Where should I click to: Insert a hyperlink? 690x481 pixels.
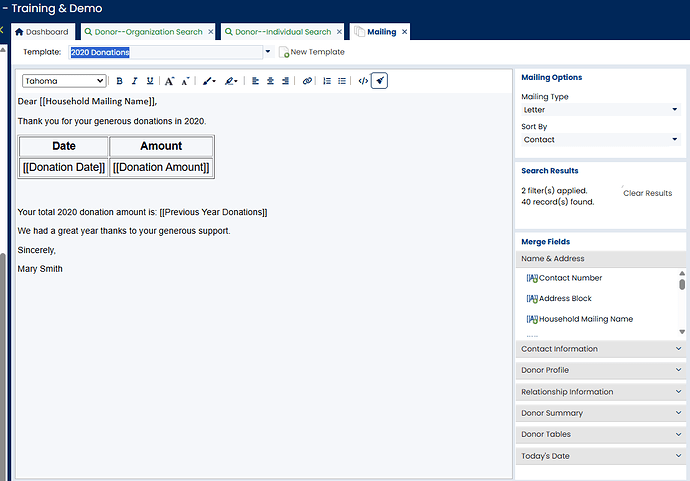tap(307, 81)
